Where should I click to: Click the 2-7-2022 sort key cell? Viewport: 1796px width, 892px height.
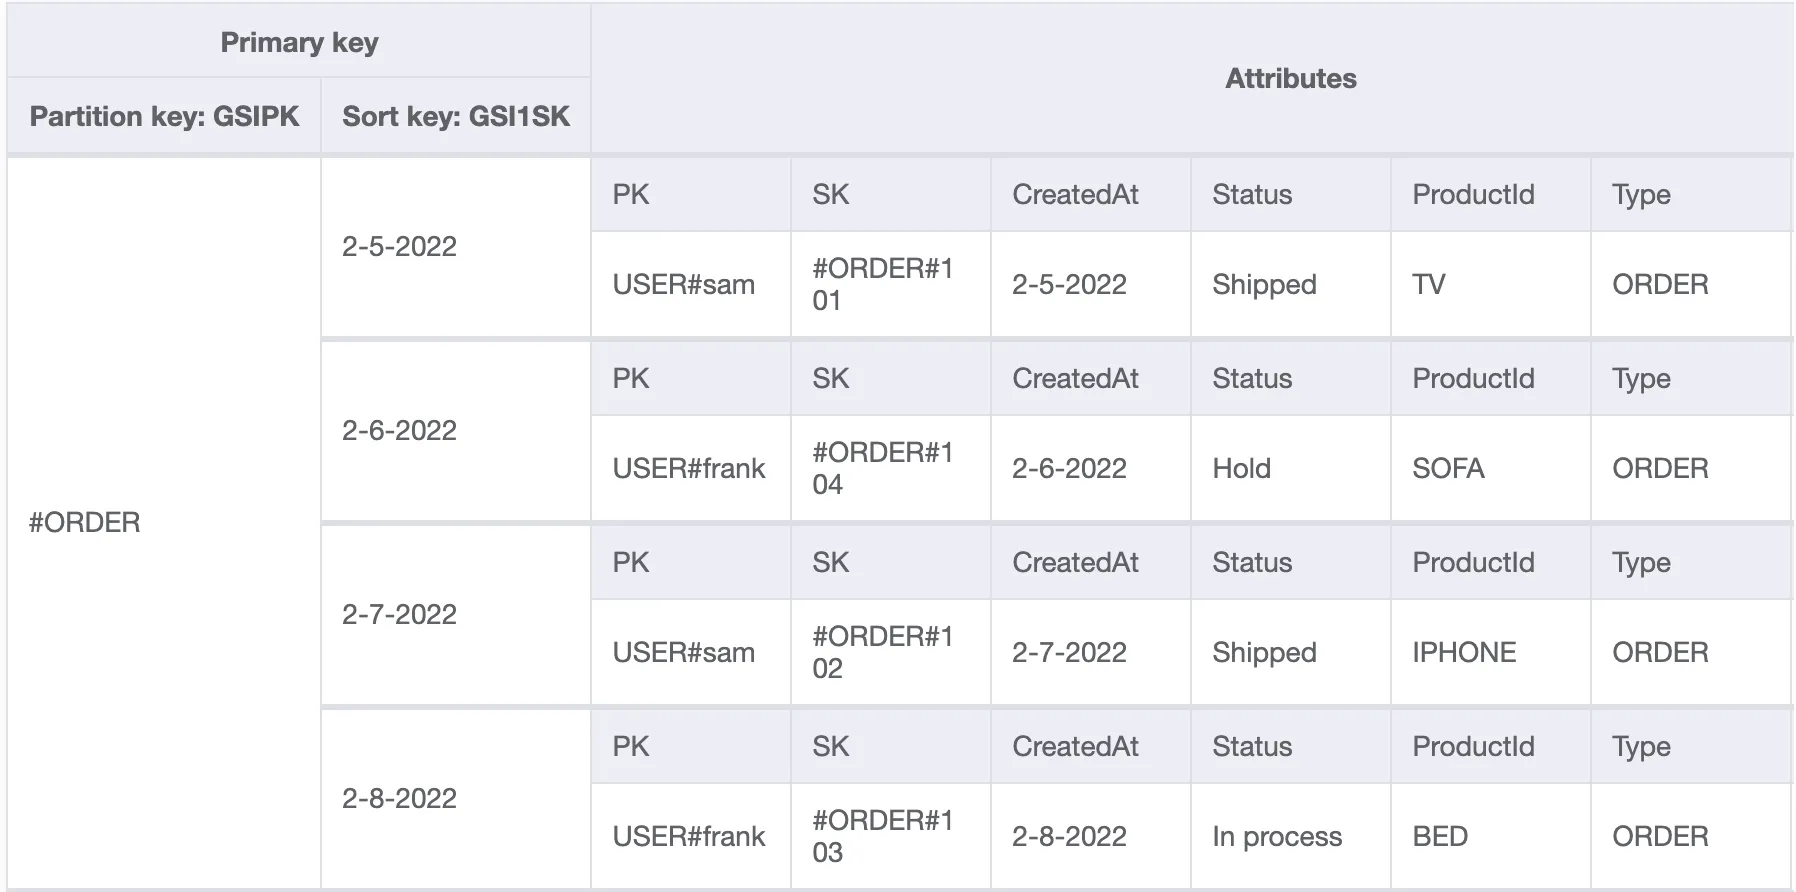pyautogui.click(x=456, y=615)
